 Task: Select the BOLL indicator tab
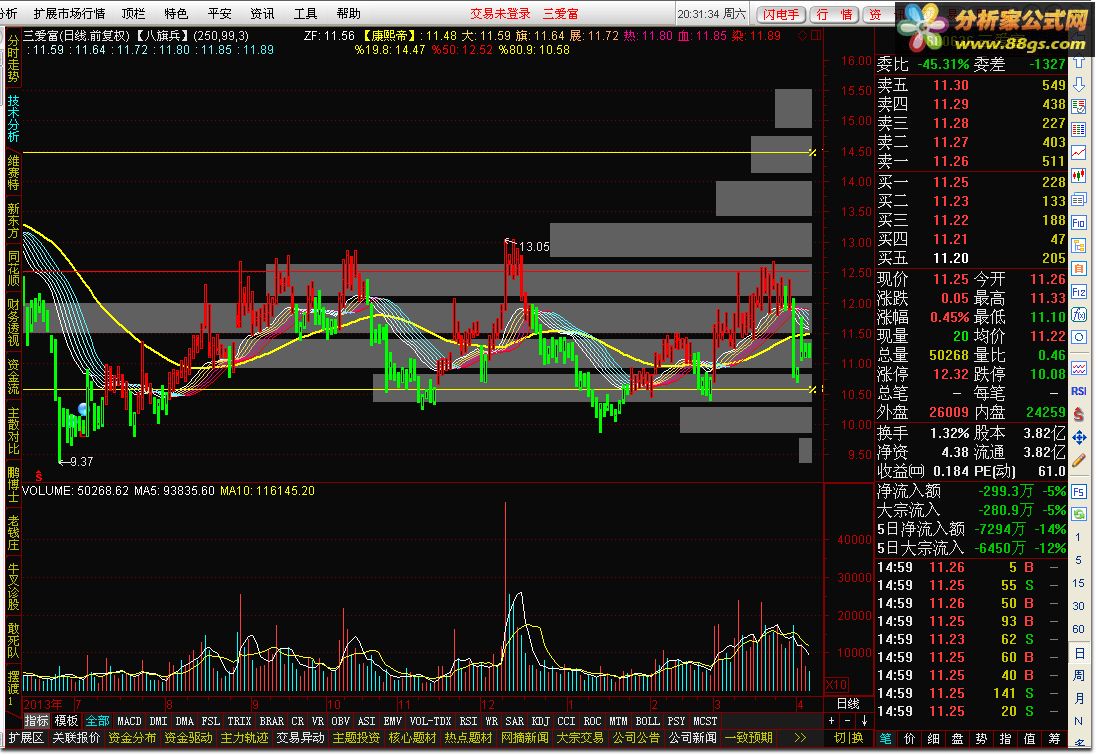pyautogui.click(x=647, y=721)
